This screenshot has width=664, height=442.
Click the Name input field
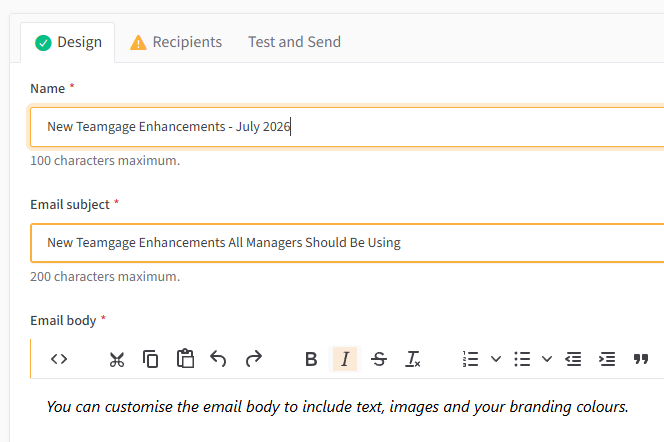pyautogui.click(x=347, y=127)
